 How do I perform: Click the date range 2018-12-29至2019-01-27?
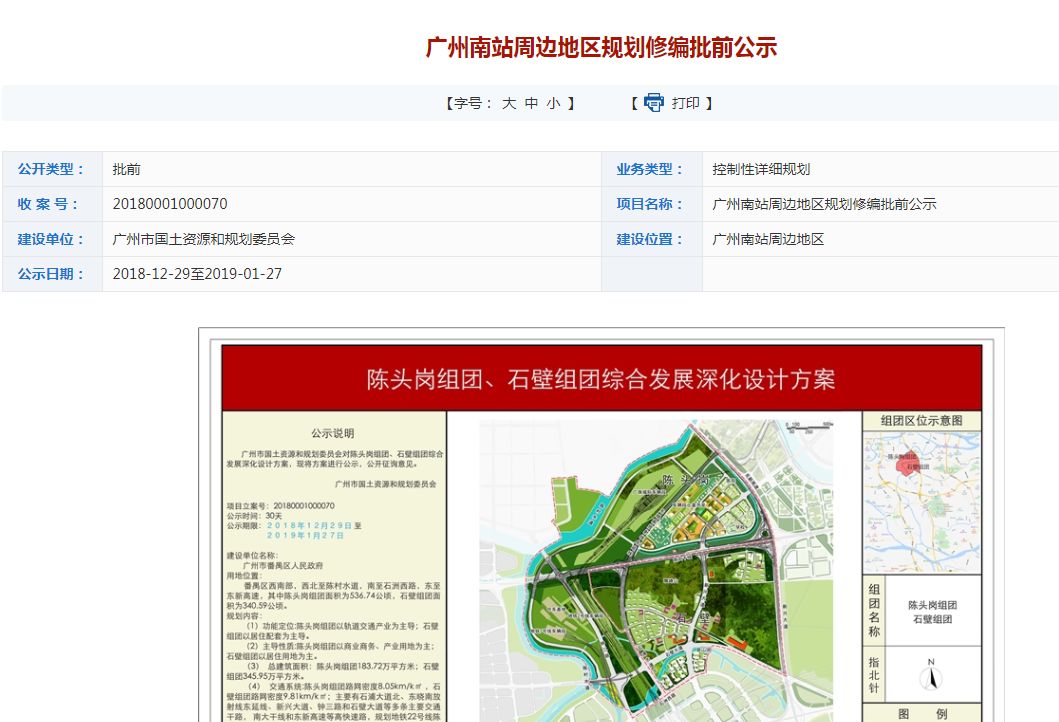pyautogui.click(x=198, y=274)
